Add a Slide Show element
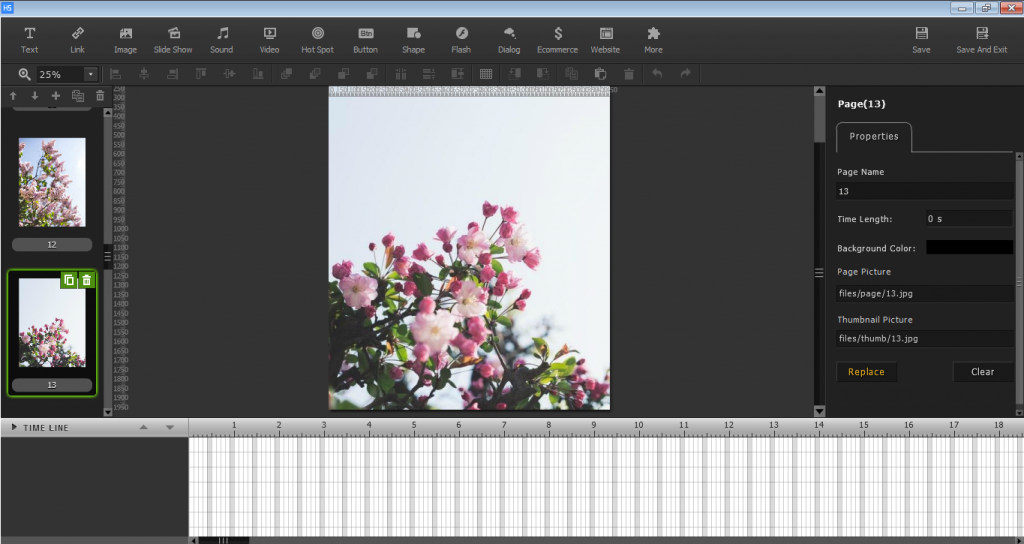Viewport: 1024px width, 544px height. pos(173,40)
